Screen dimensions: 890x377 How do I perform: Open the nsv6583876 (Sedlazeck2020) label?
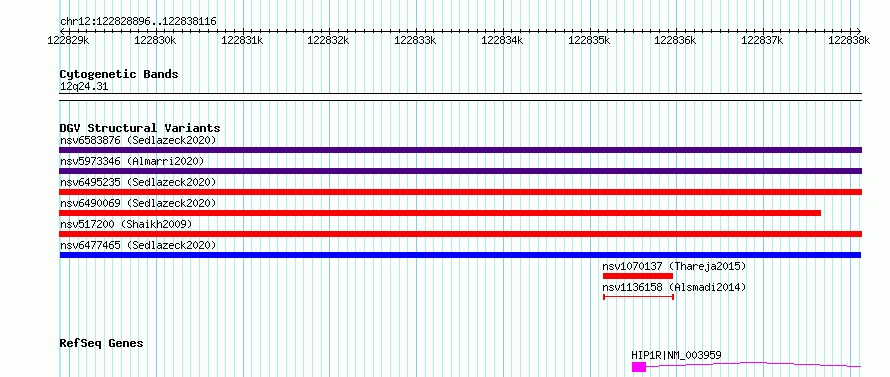(138, 140)
